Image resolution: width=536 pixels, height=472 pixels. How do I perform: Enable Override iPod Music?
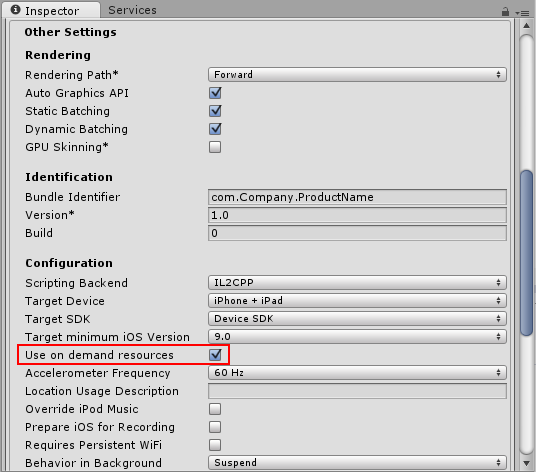tap(215, 409)
